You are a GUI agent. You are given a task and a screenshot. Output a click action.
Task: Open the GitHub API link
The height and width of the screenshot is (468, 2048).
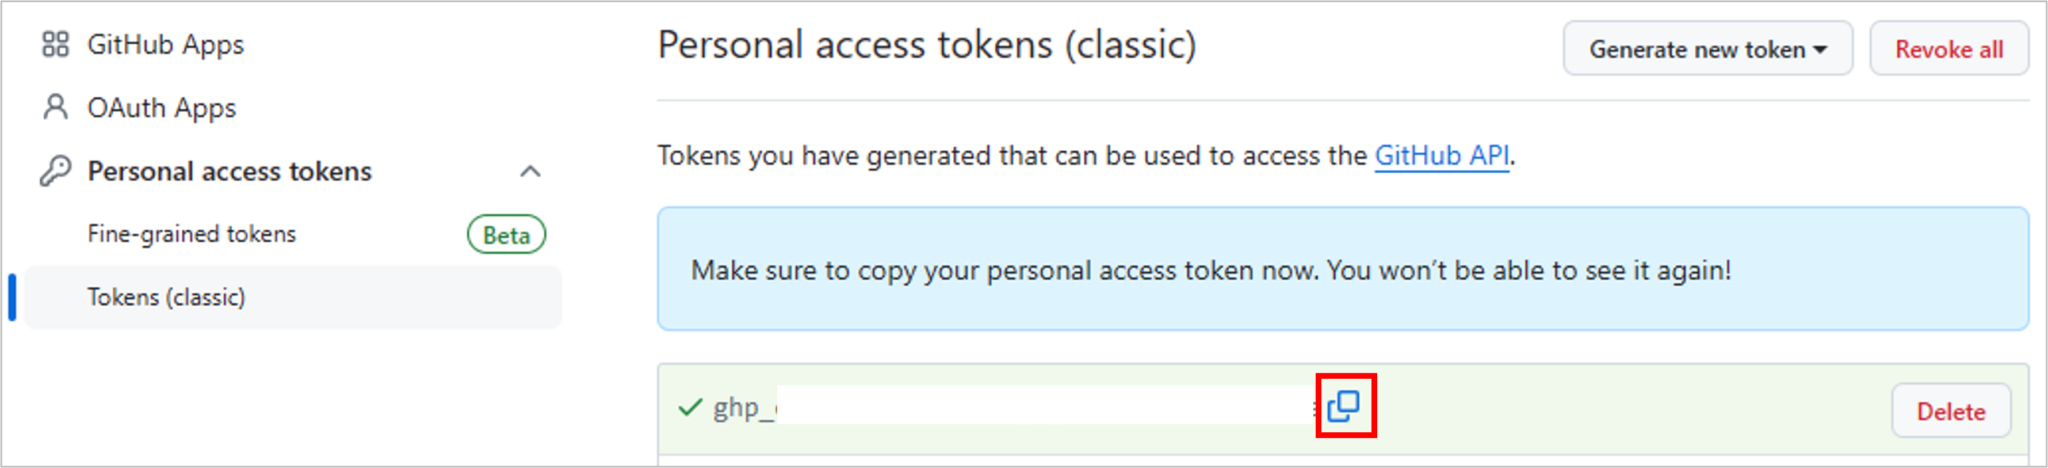coord(1442,156)
